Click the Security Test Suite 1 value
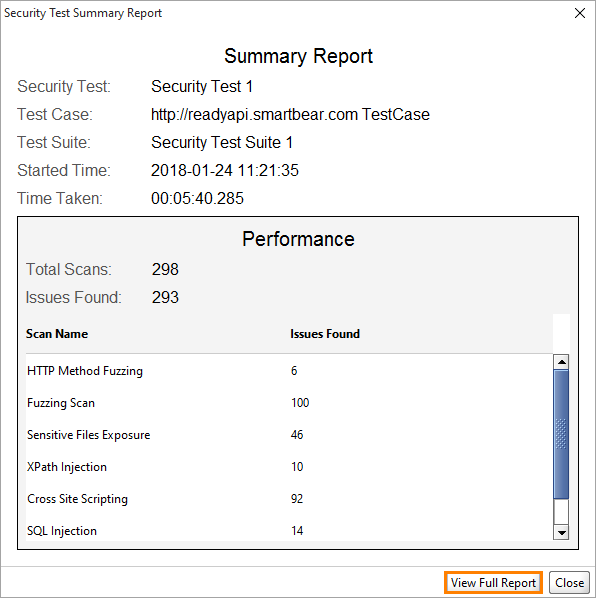 [x=222, y=143]
